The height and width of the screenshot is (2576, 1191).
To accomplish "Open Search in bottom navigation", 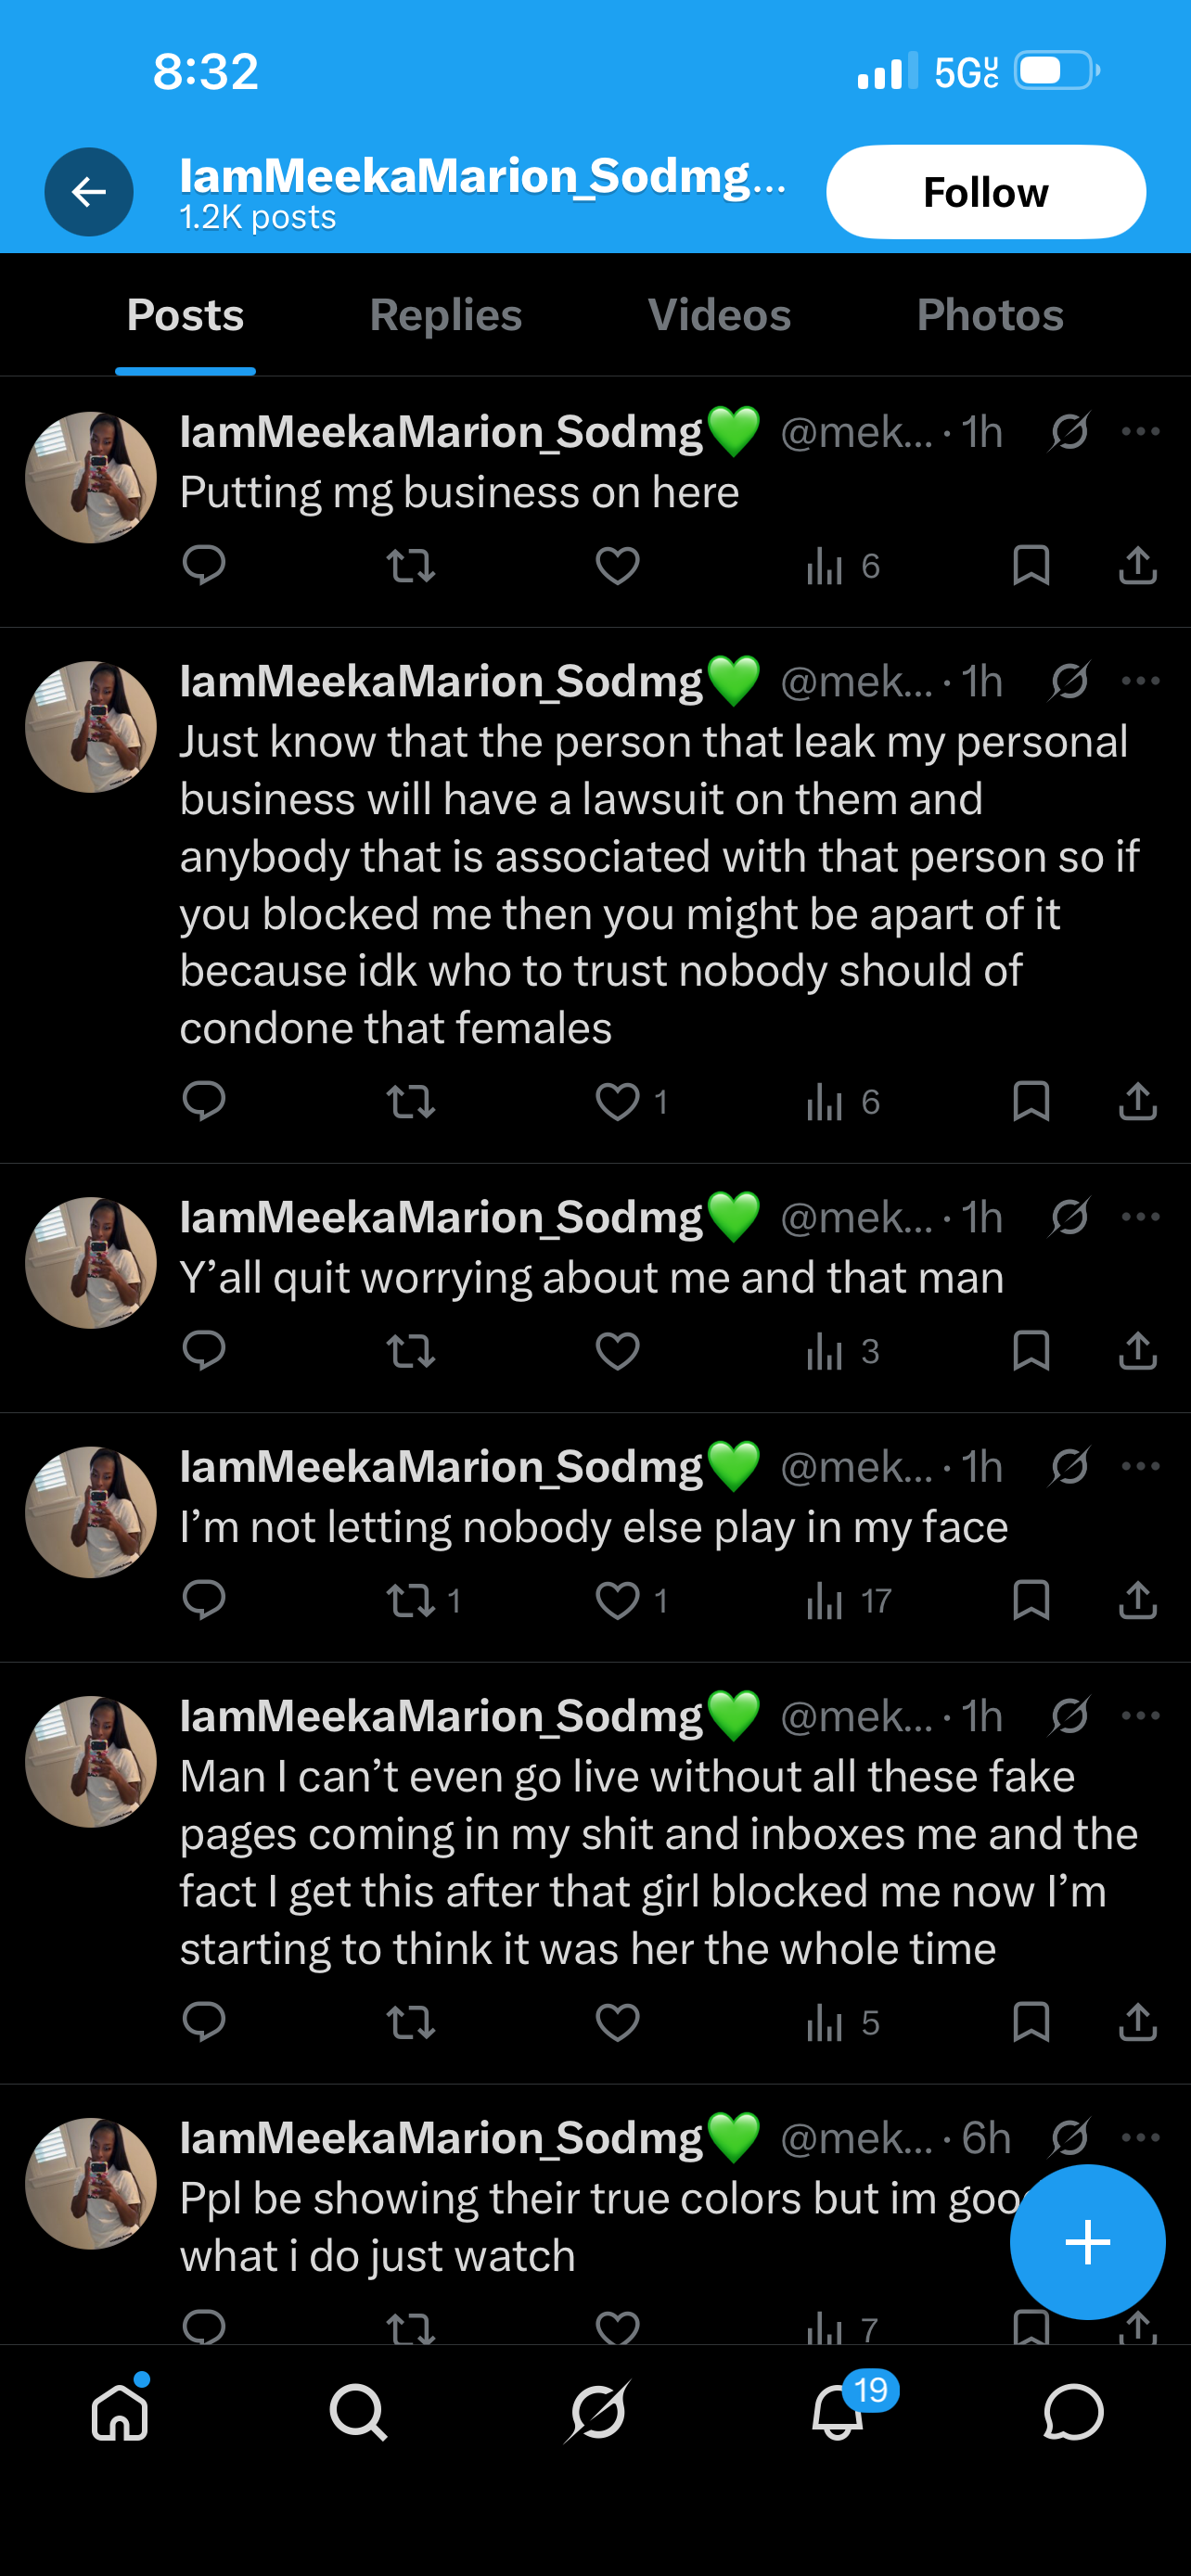I will click(358, 2412).
